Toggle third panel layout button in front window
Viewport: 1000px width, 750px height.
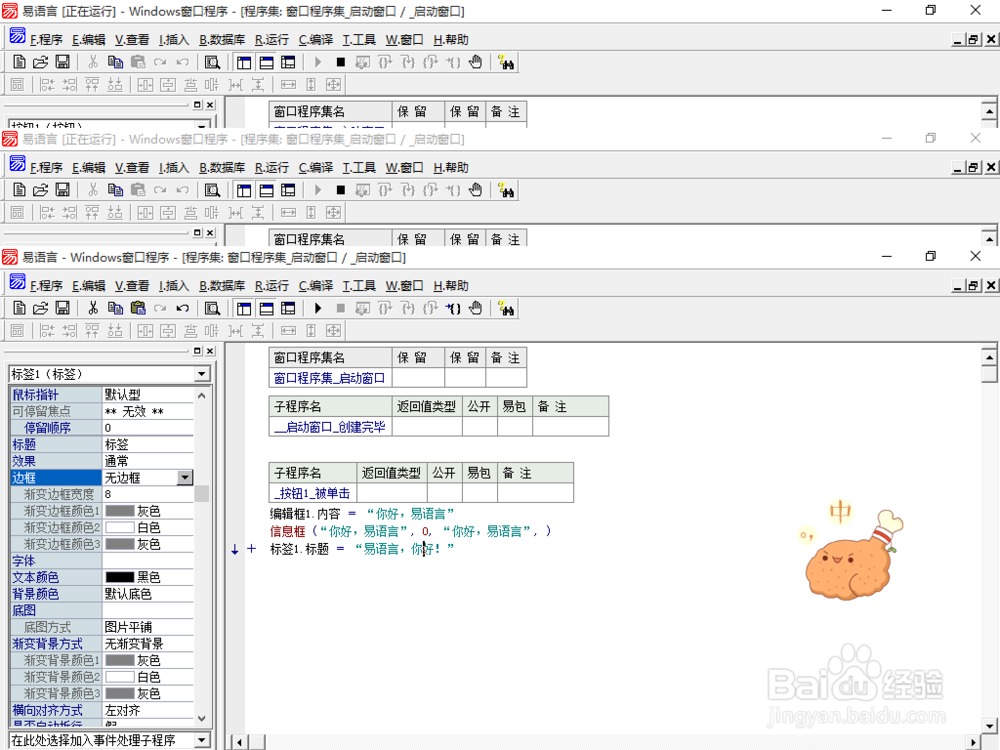[288, 309]
